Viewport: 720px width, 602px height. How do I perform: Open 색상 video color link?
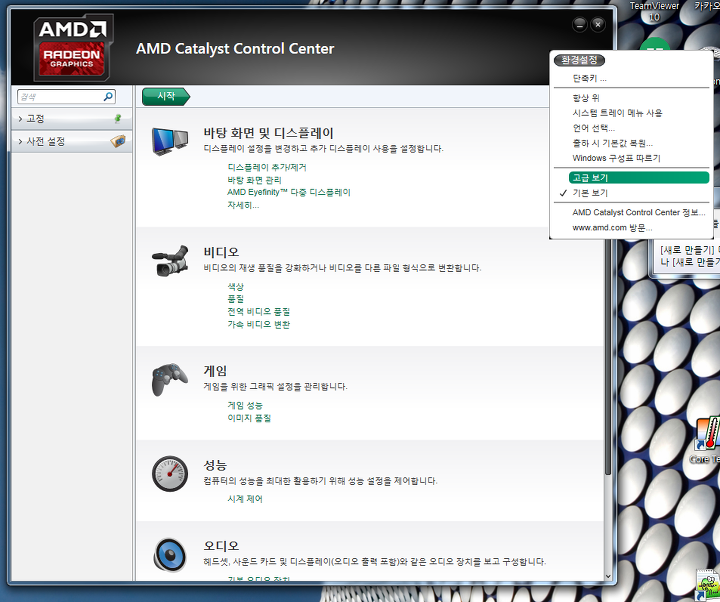pyautogui.click(x=236, y=287)
